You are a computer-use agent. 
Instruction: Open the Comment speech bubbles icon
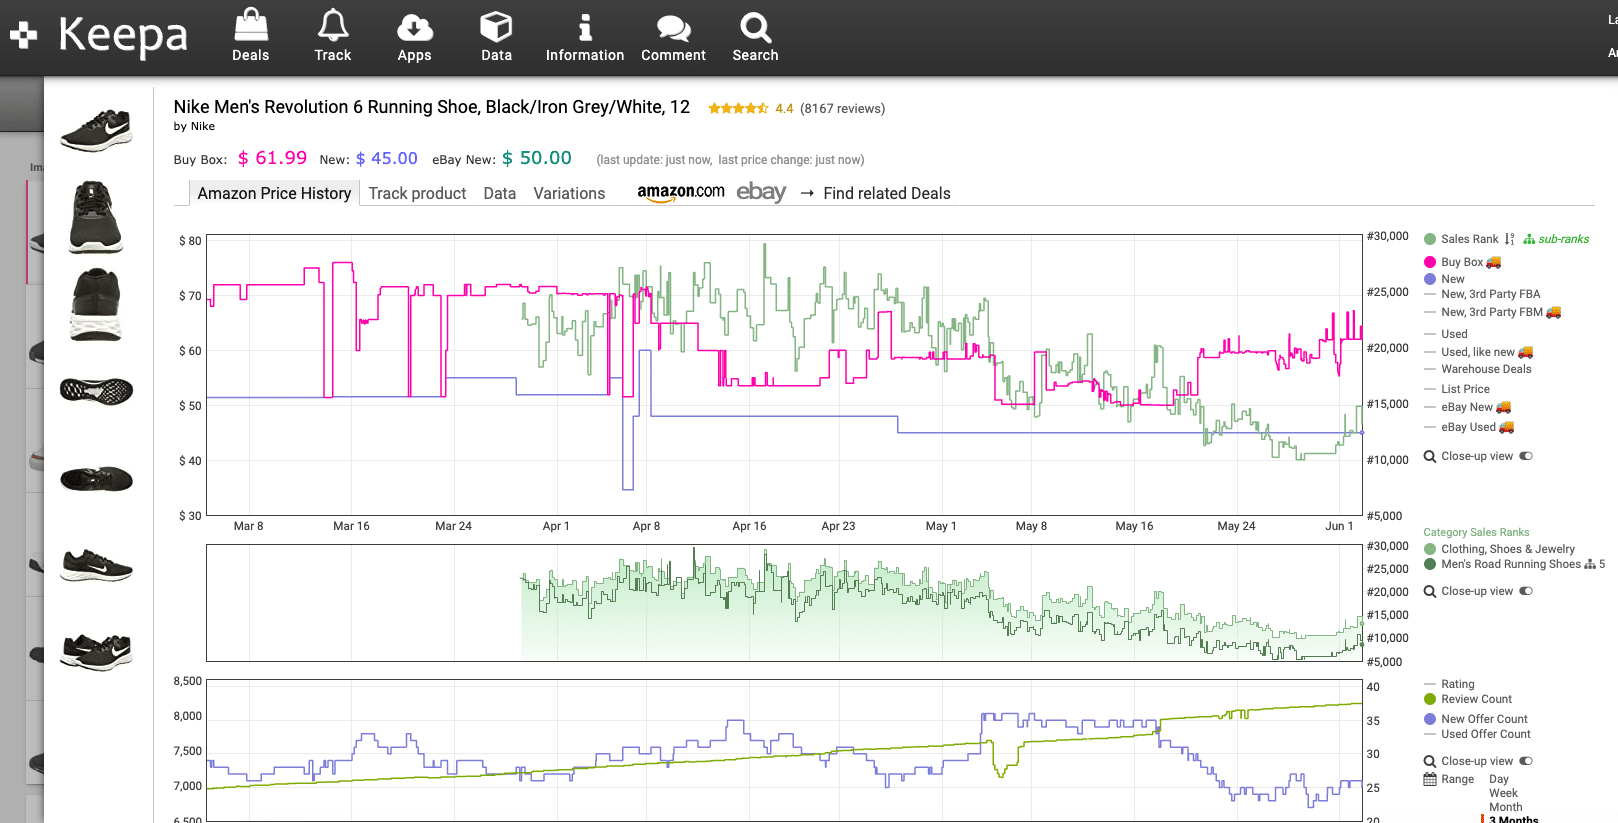click(673, 28)
